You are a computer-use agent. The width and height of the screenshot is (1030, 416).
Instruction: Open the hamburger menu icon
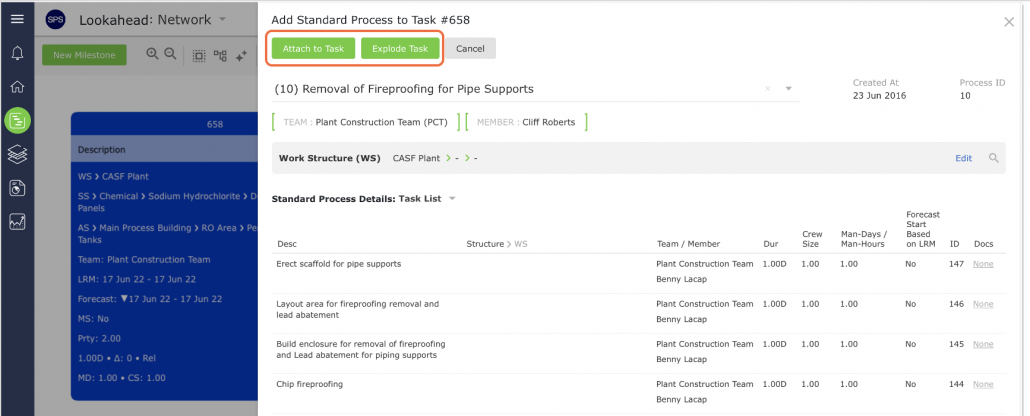(x=17, y=18)
